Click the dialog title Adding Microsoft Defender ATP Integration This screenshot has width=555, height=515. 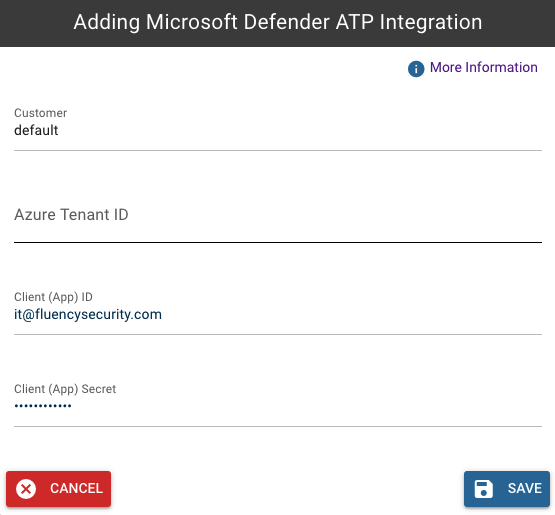pyautogui.click(x=278, y=22)
